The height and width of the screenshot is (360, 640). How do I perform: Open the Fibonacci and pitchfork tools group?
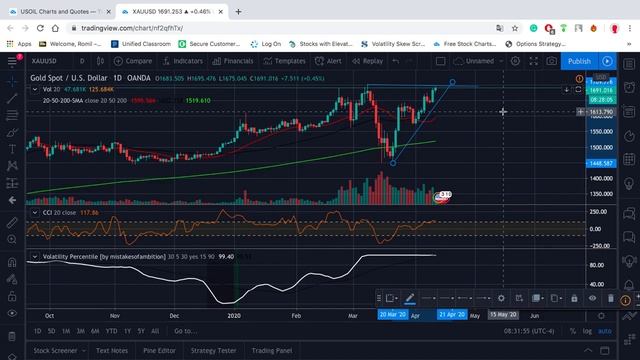[12, 115]
